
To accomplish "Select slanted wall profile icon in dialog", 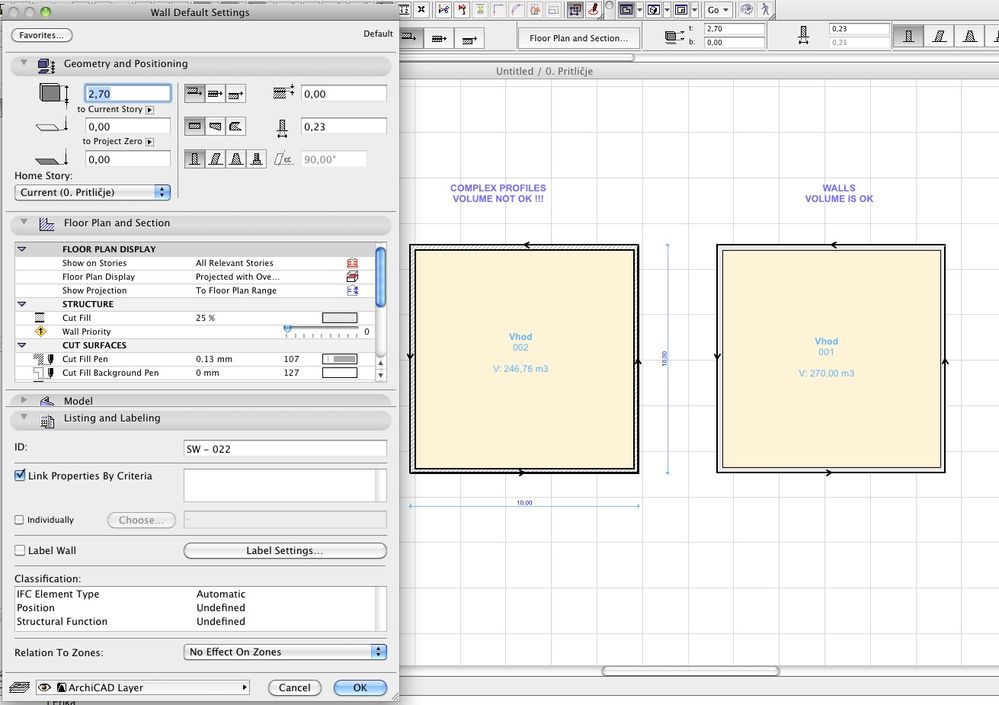I will click(x=215, y=158).
